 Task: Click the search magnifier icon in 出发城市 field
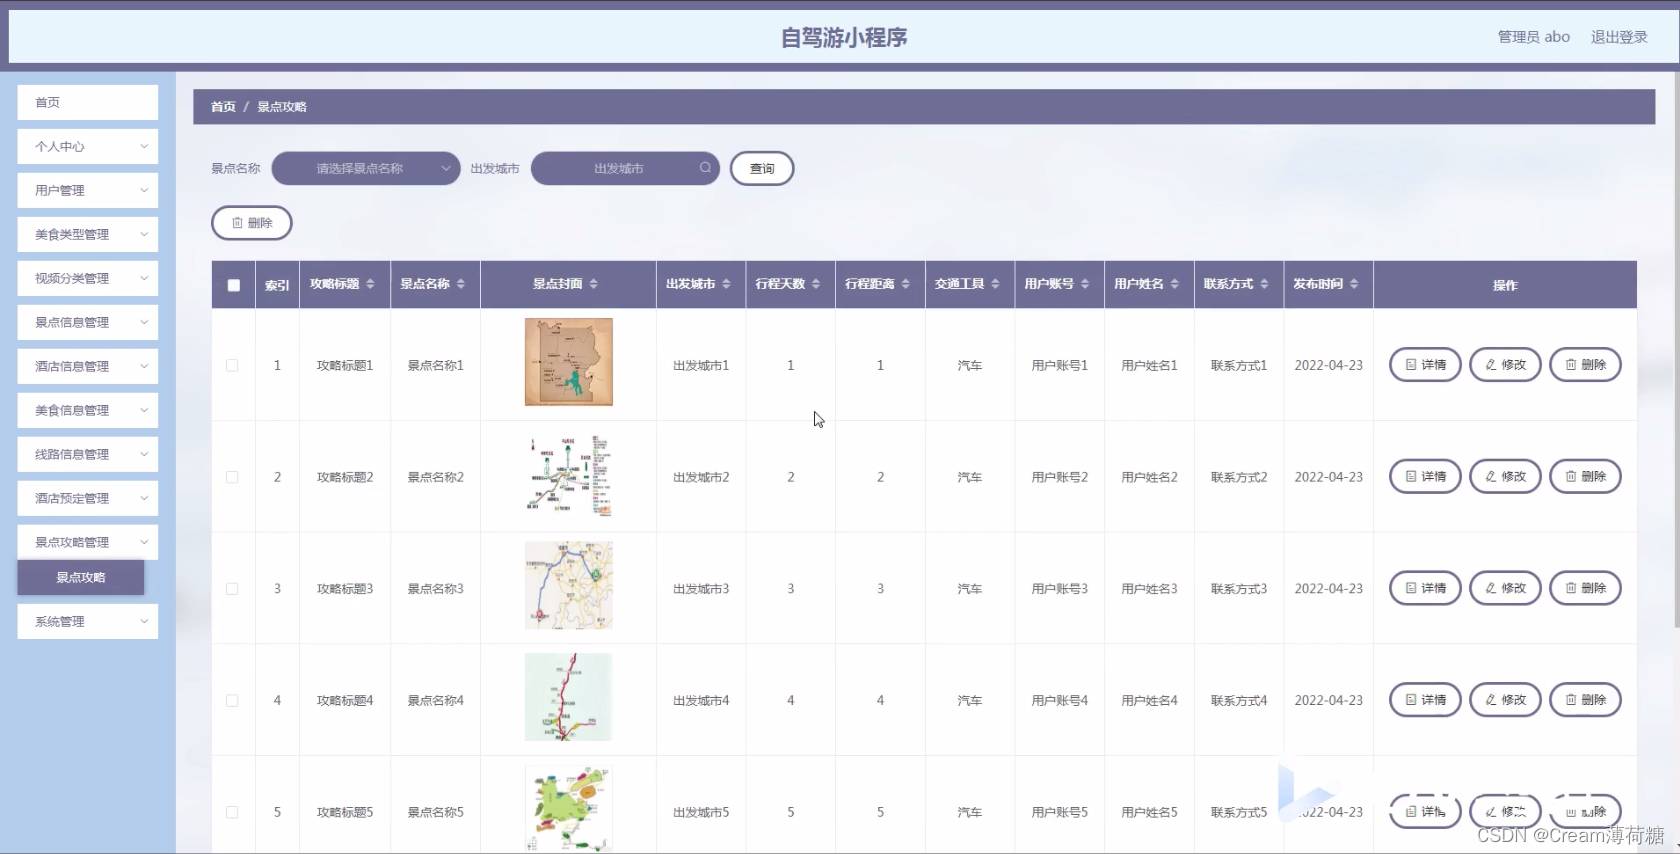click(x=705, y=168)
